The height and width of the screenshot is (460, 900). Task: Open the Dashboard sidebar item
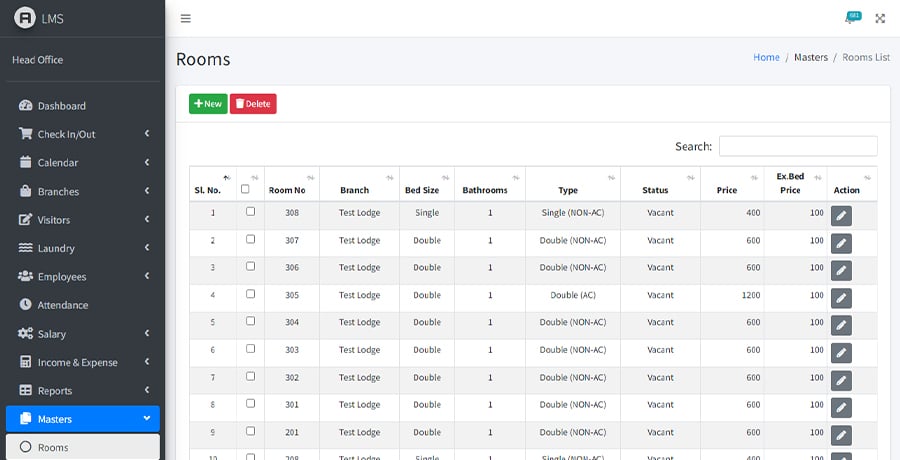point(61,106)
